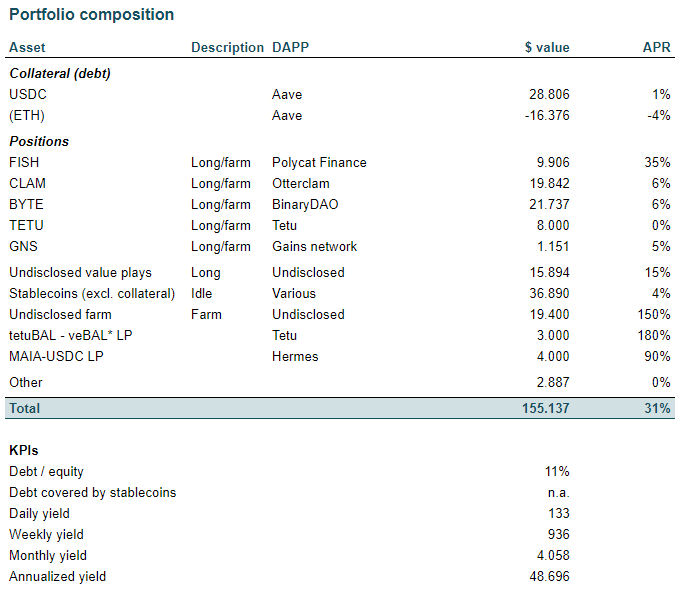Click the Annualized yield label

click(57, 577)
